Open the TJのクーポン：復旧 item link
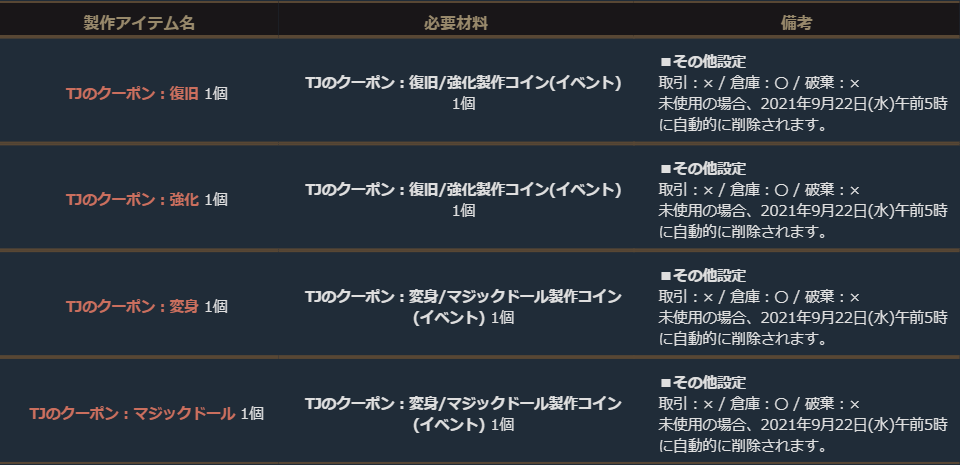960x465 pixels. 132,94
